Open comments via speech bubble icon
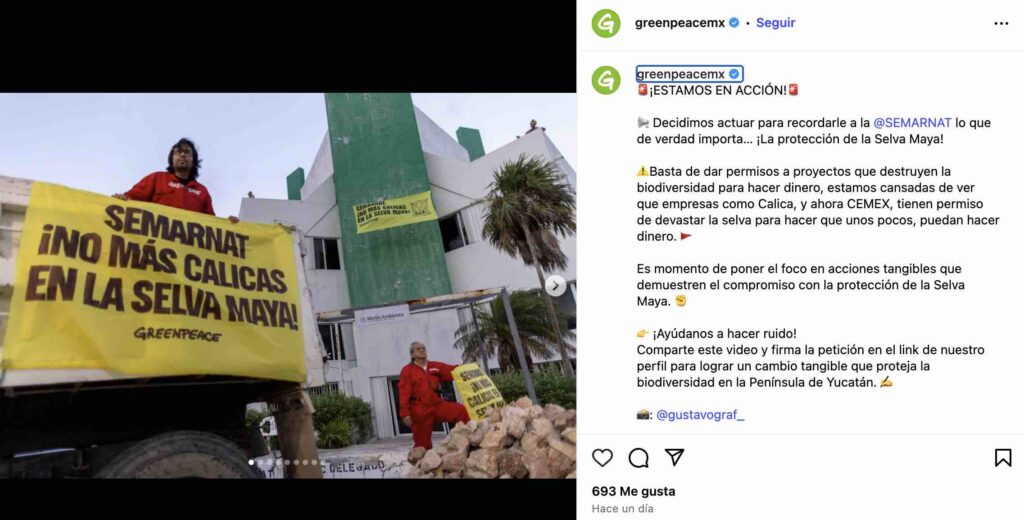This screenshot has height=520, width=1024. pyautogui.click(x=638, y=458)
